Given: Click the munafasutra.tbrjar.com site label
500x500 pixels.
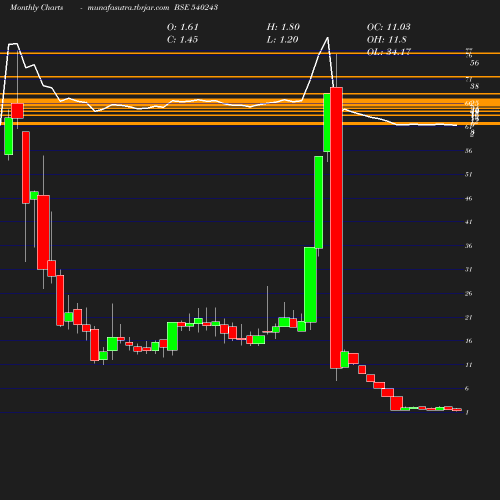Looking at the screenshot, I should point(128,7).
